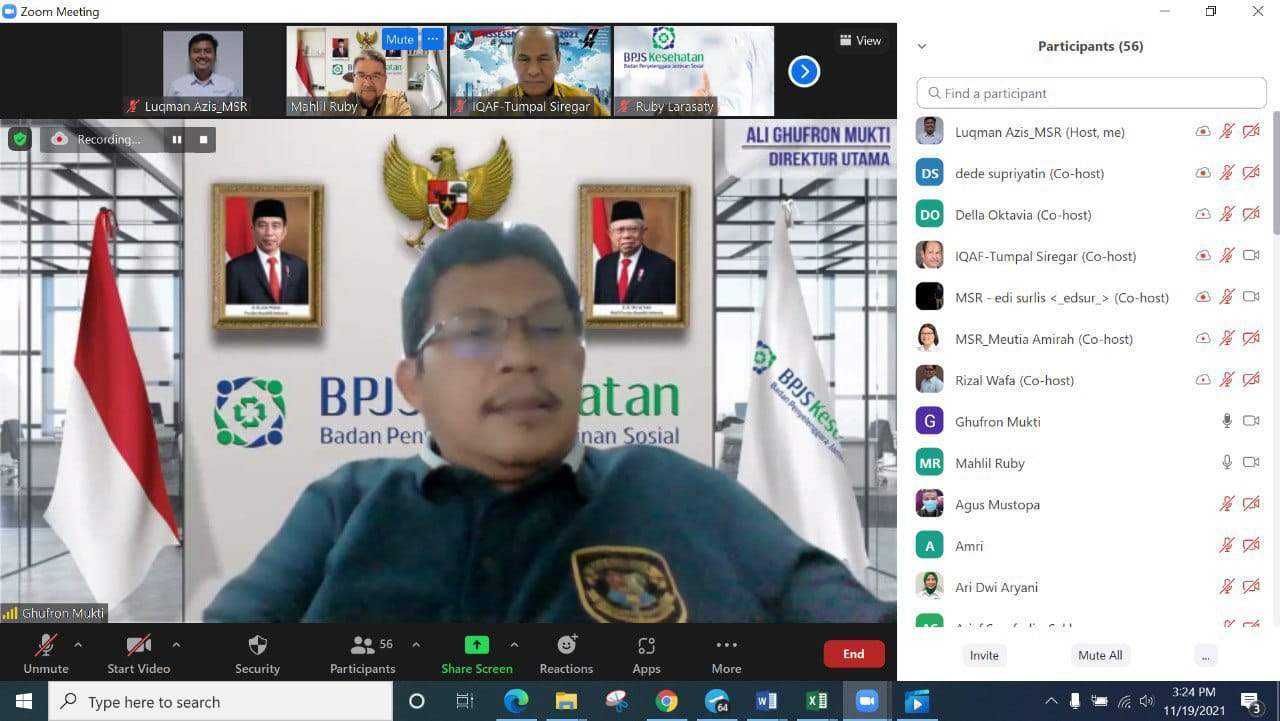Click the video icon for MSR - edi surlis
The image size is (1280, 721).
tap(1251, 297)
